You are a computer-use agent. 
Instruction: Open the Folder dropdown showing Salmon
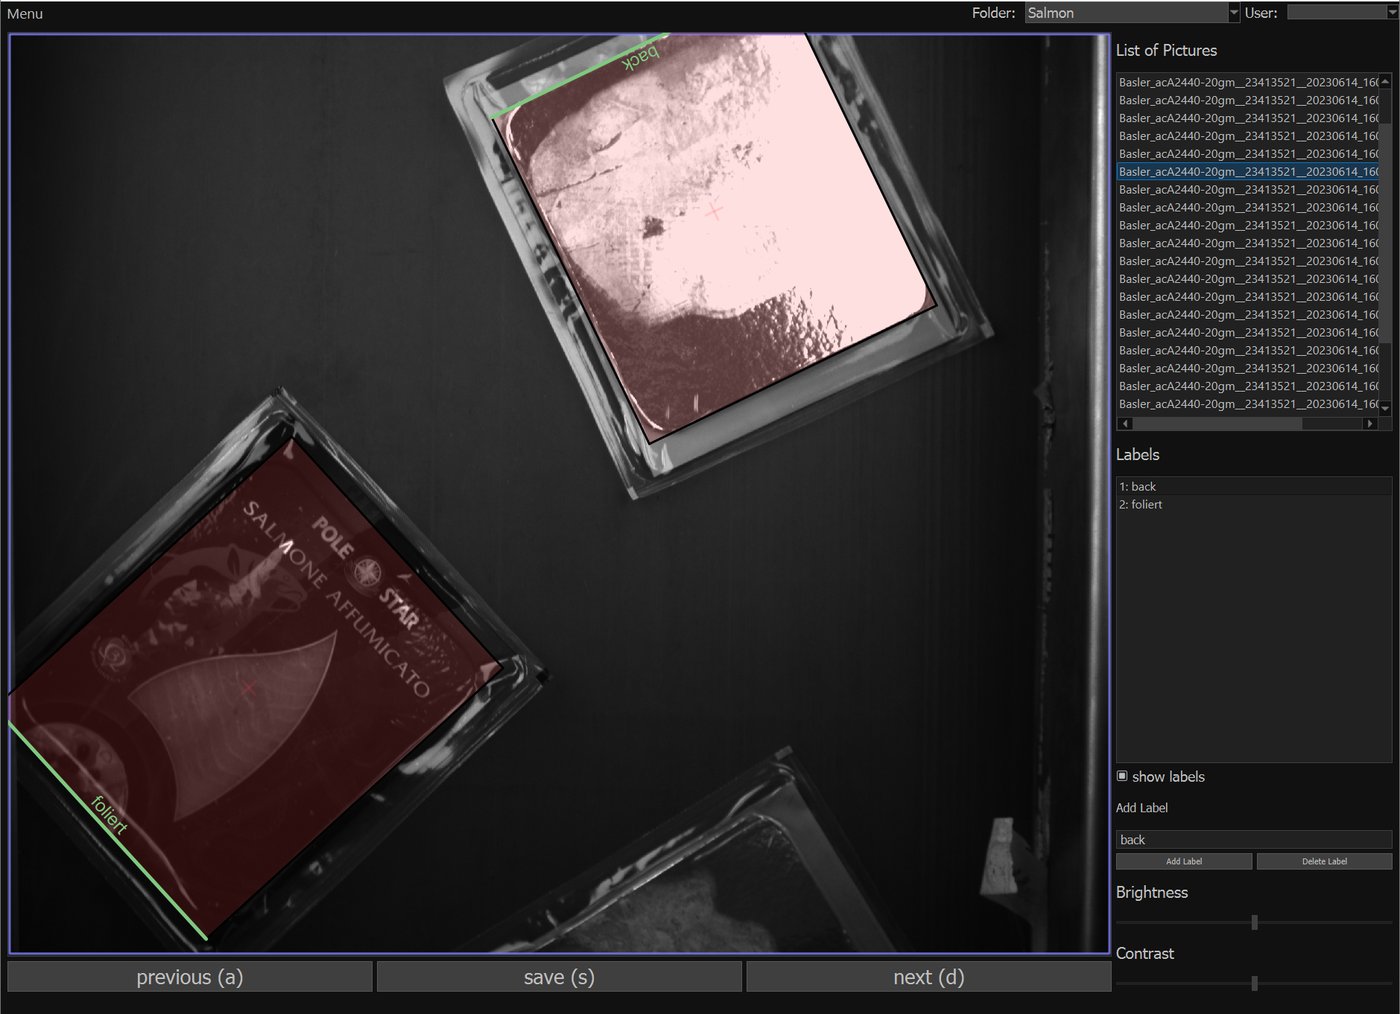(1132, 13)
